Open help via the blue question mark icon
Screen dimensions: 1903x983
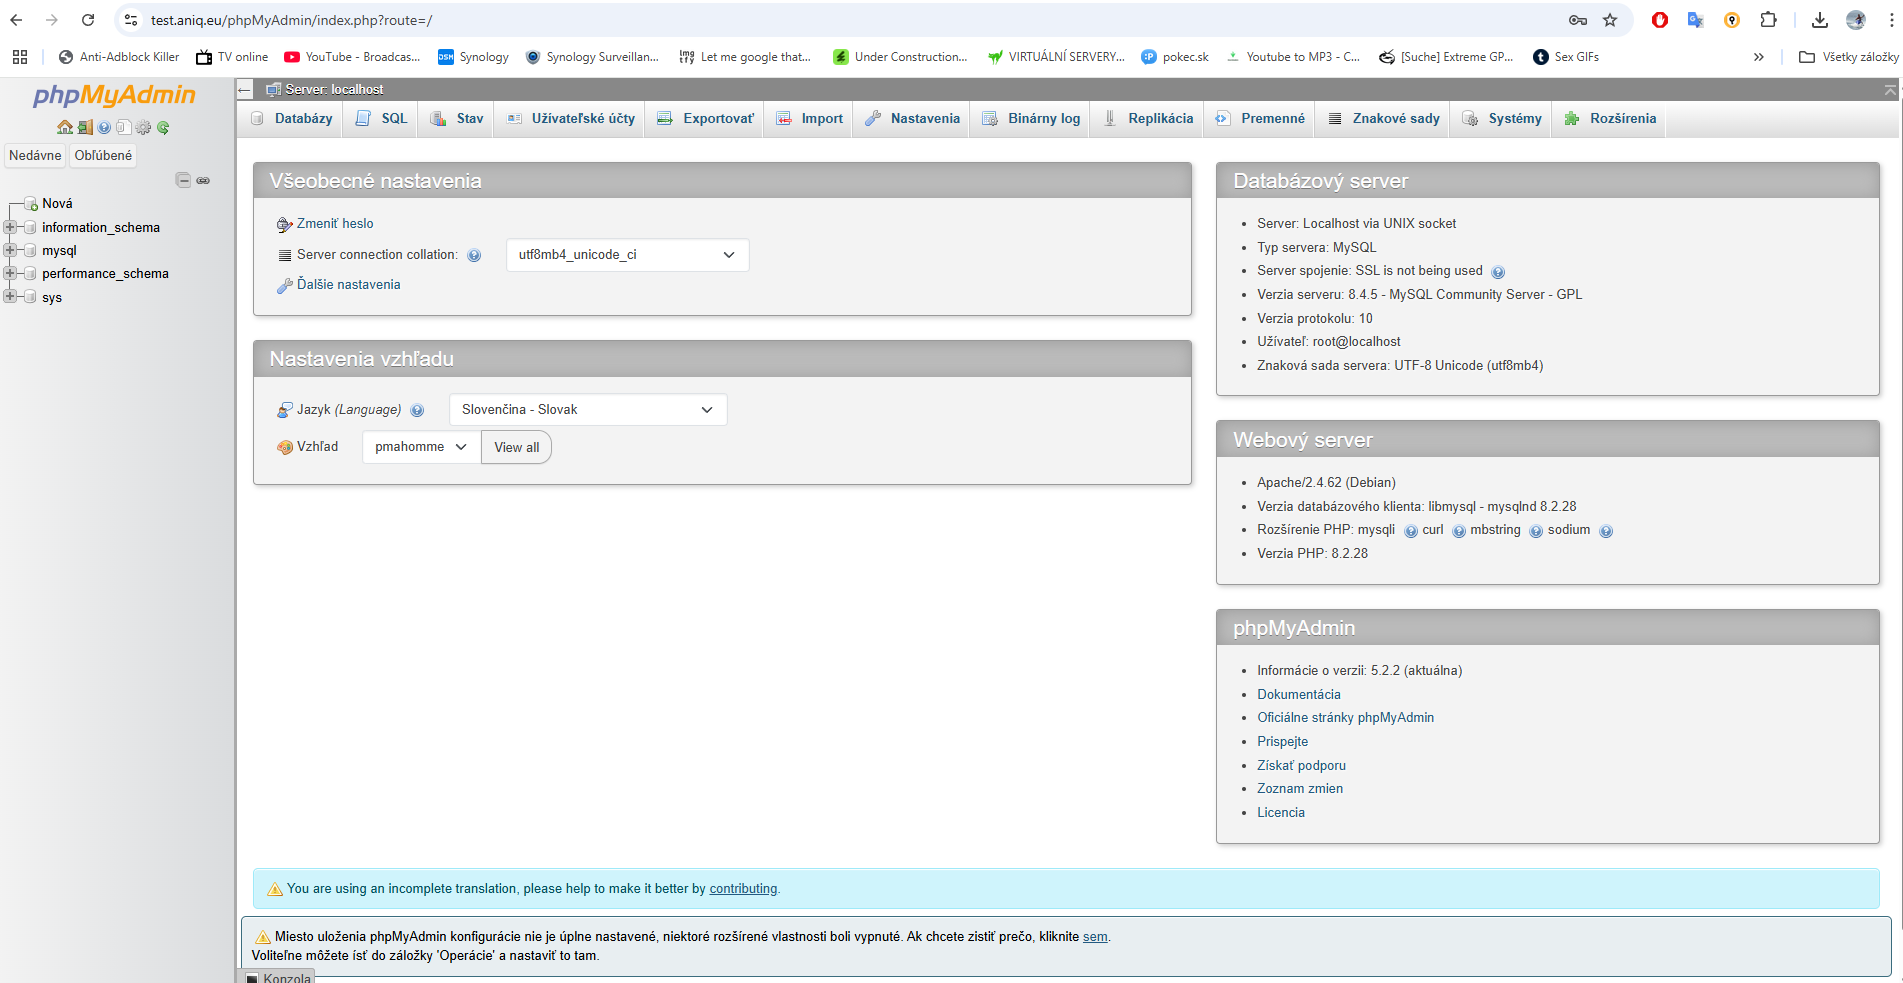pyautogui.click(x=104, y=126)
